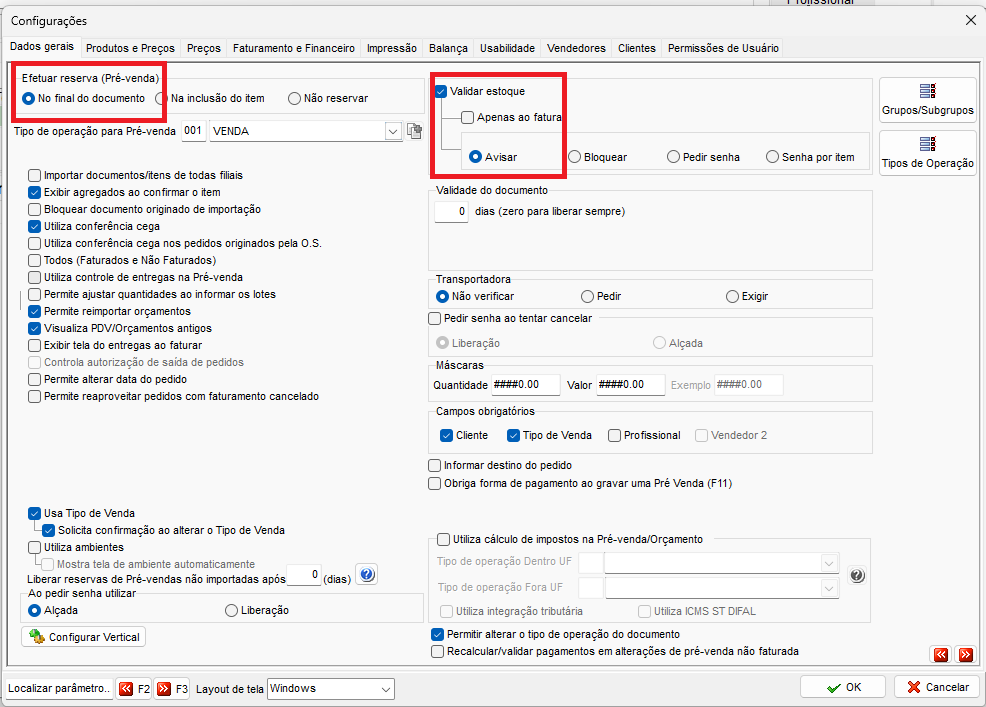Click the 001 operation code field

tap(194, 131)
